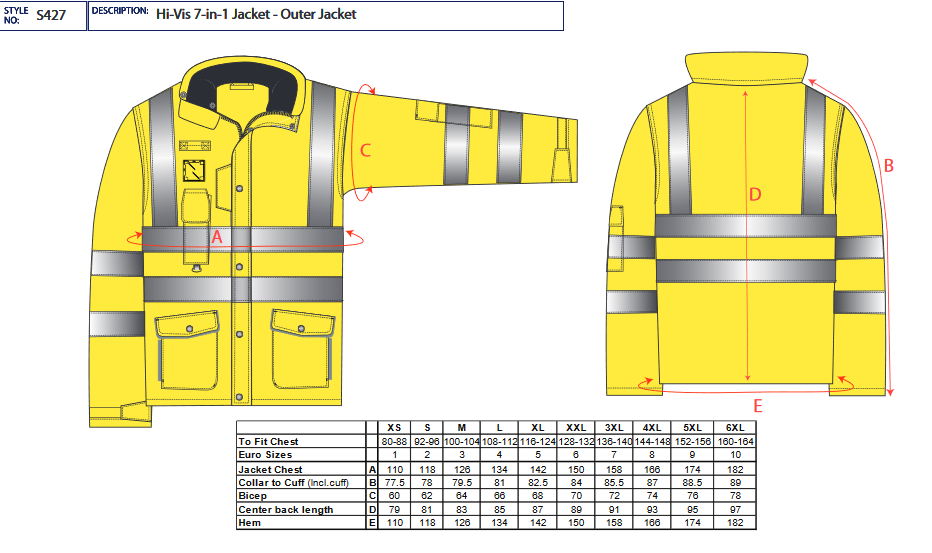This screenshot has width=932, height=553.
Task: Click the red letter C beside the sleeve
Action: pos(366,150)
